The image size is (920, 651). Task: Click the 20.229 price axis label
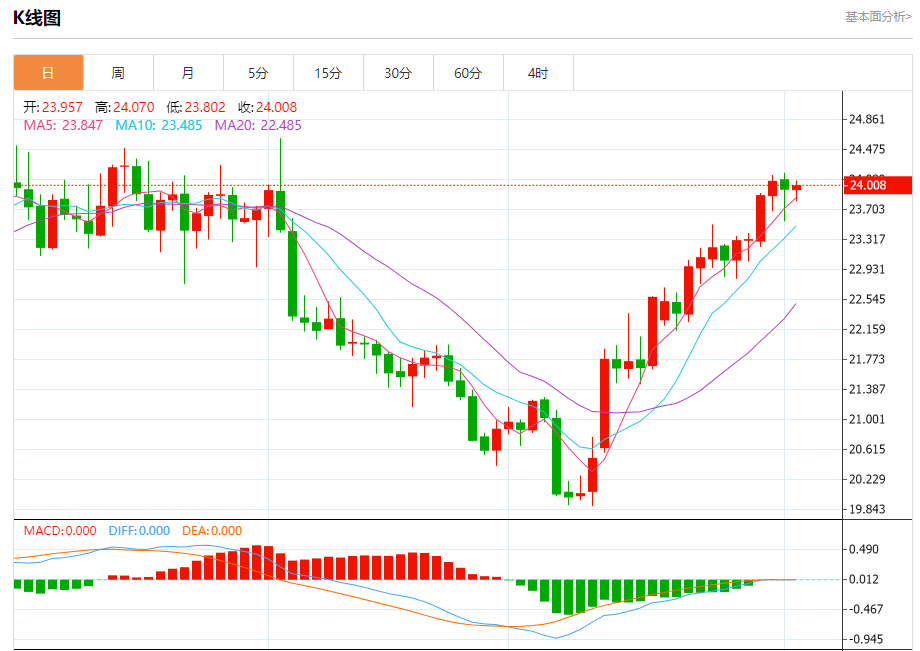click(867, 479)
